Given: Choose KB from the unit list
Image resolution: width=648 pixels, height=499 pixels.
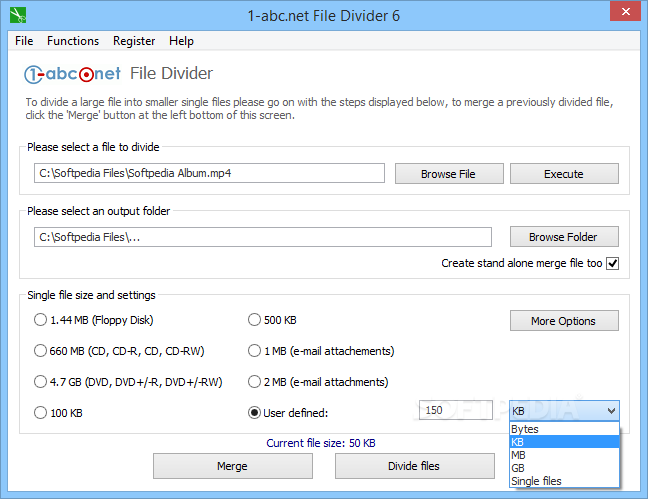Looking at the screenshot, I should click(x=564, y=442).
